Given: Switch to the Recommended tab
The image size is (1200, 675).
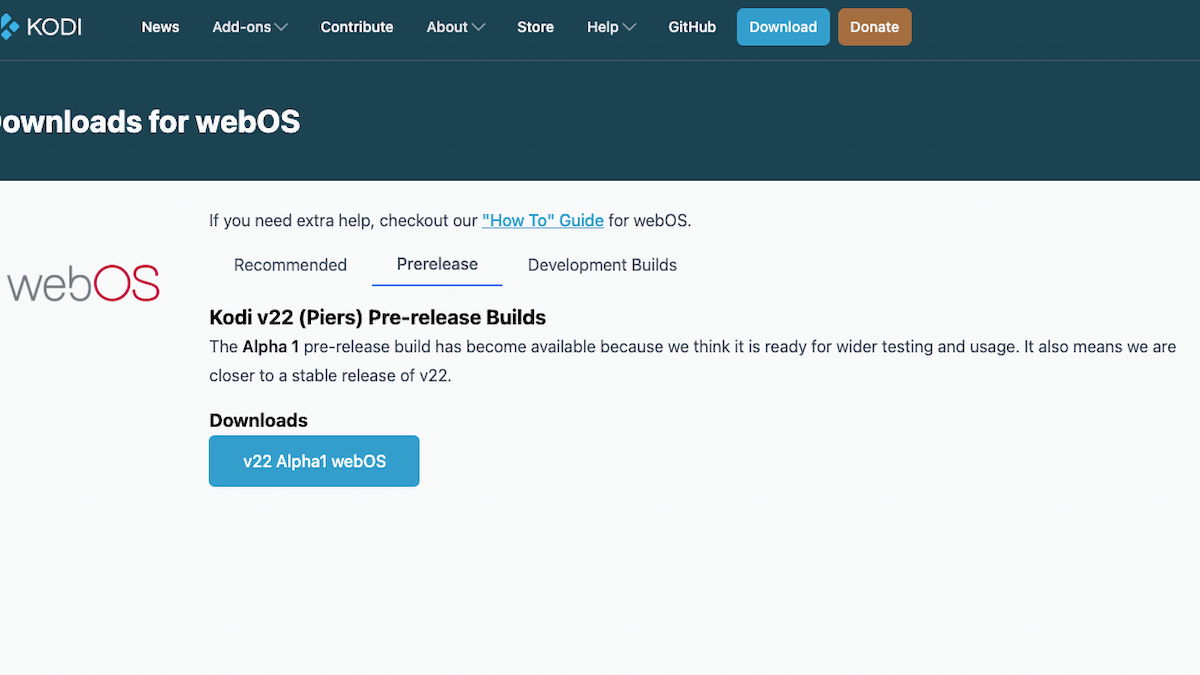Looking at the screenshot, I should [x=290, y=265].
